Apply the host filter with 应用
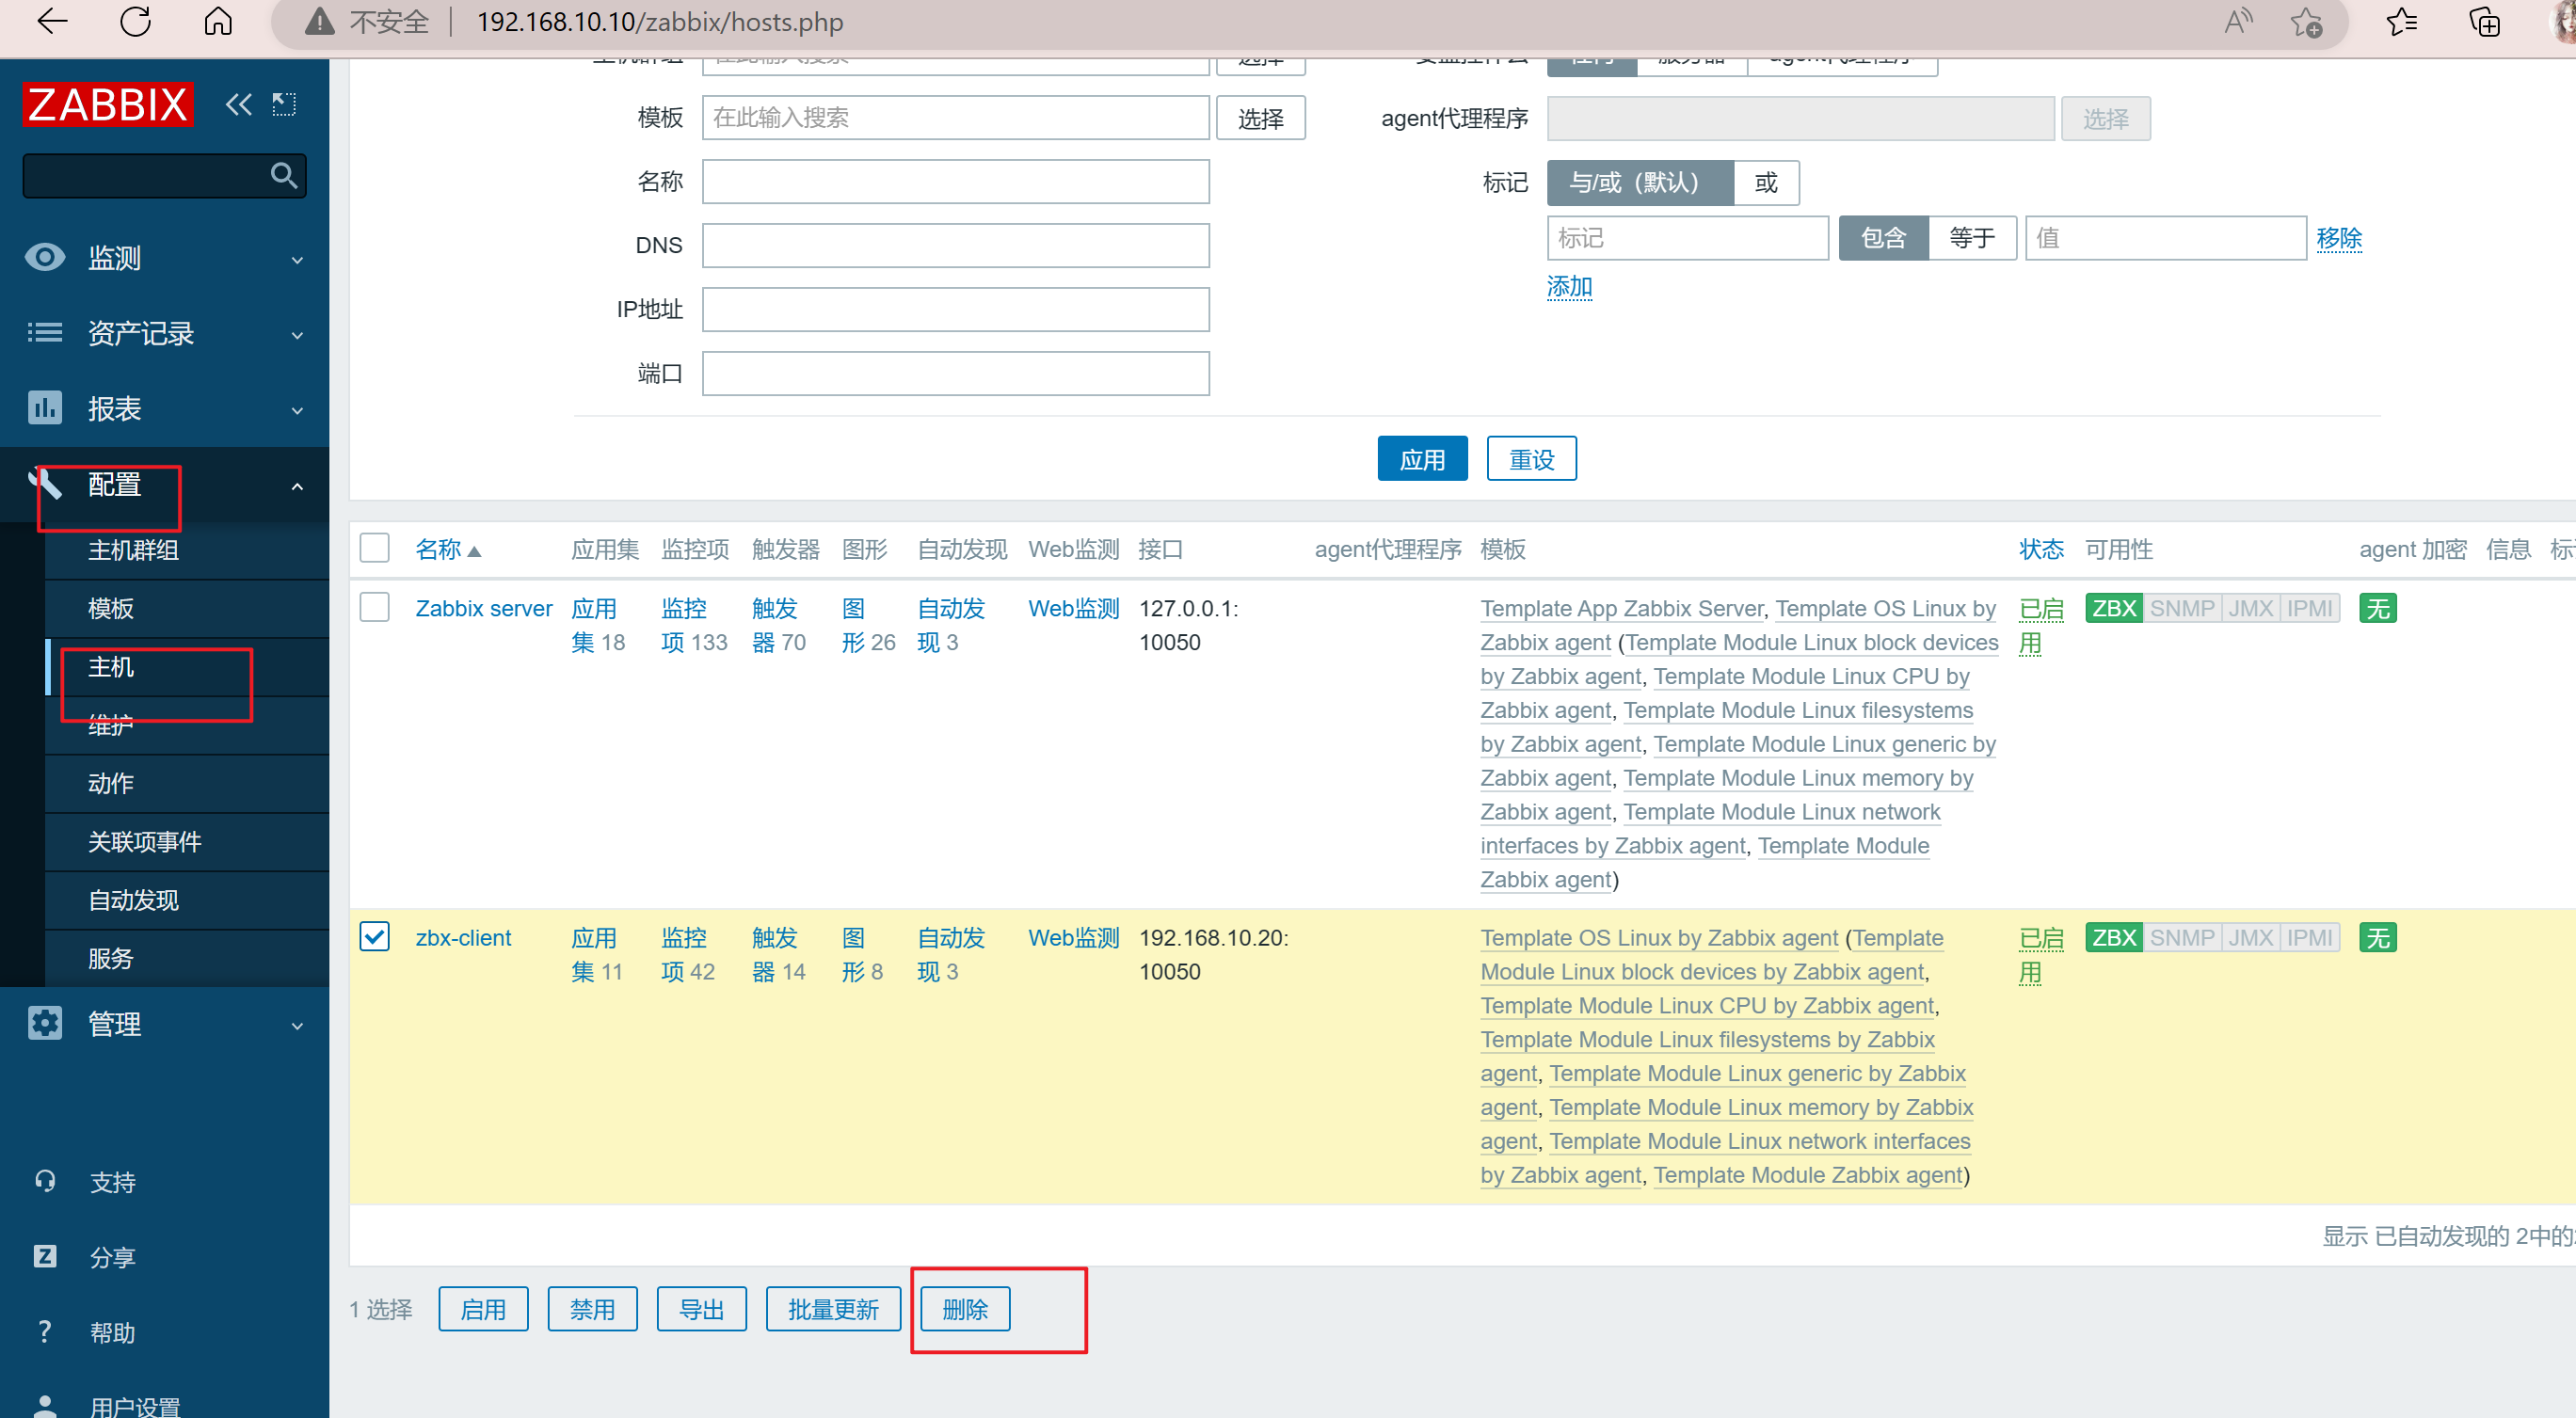The image size is (2576, 1418). coord(1422,459)
